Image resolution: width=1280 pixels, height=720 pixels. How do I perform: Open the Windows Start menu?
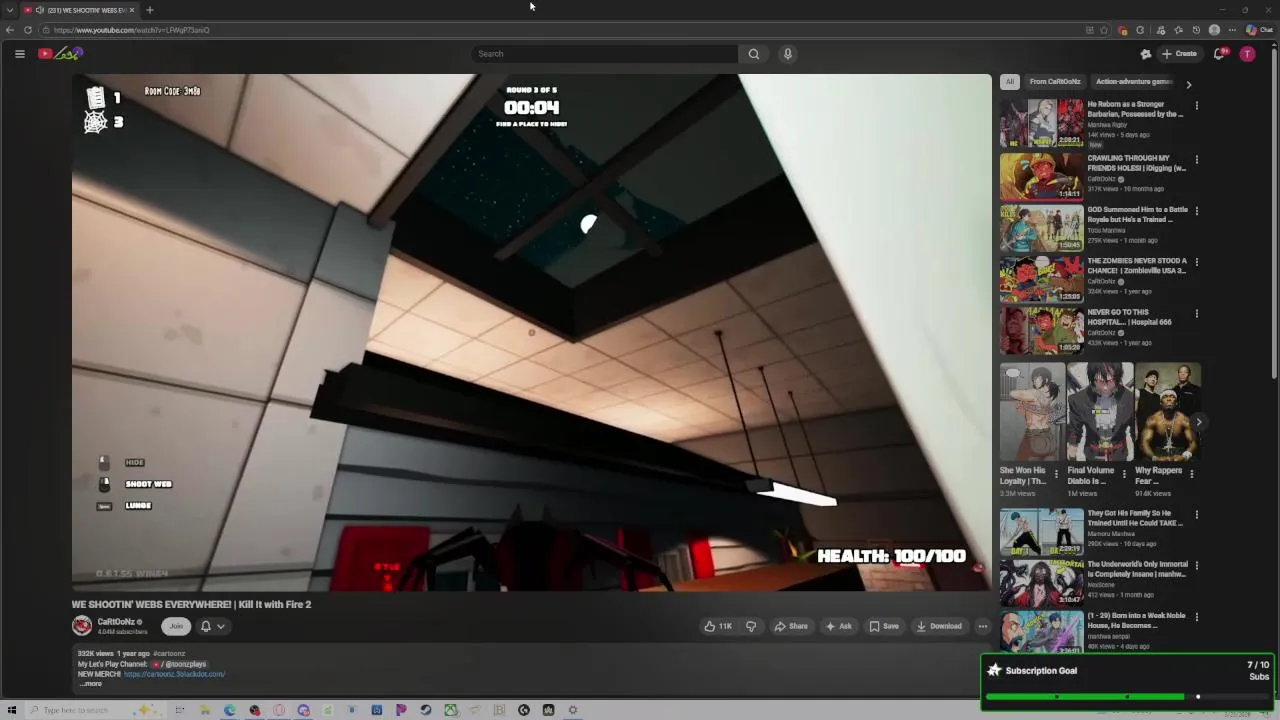(12, 710)
